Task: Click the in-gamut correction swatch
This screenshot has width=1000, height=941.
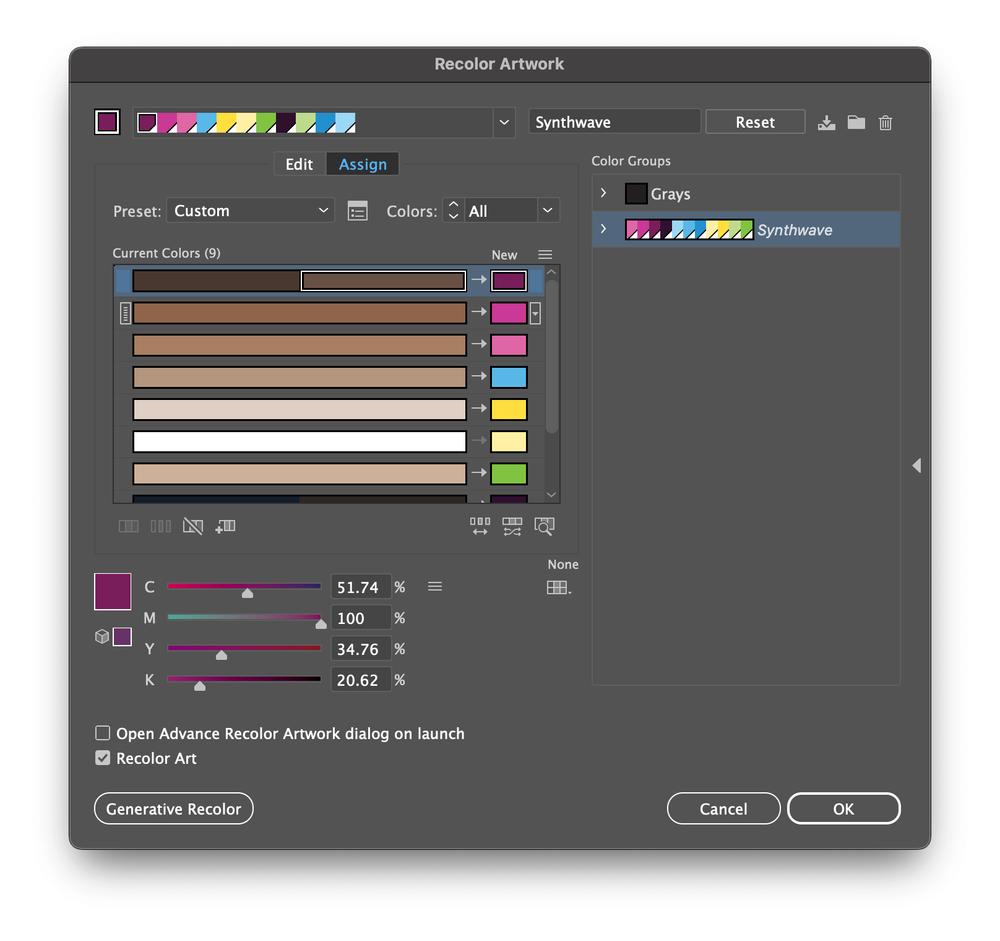Action: [x=122, y=637]
